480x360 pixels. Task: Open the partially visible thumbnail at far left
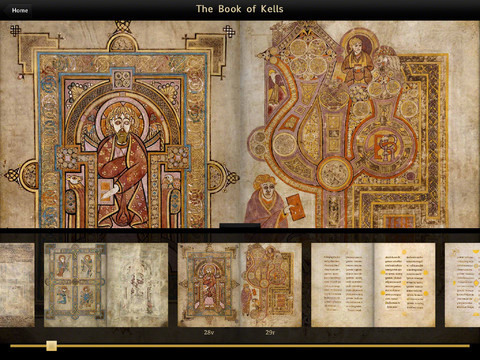pyautogui.click(x=17, y=285)
